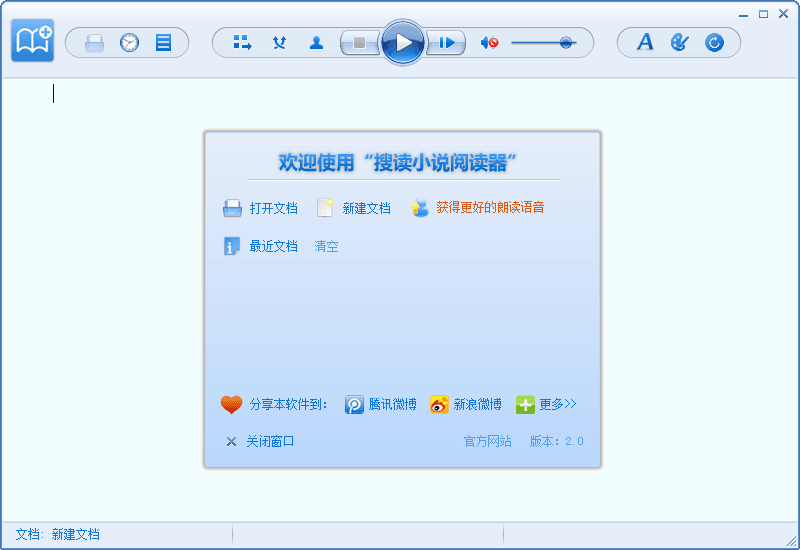Image resolution: width=800 pixels, height=550 pixels.
Task: Click the 分享本软件到: label
Action: (288, 405)
